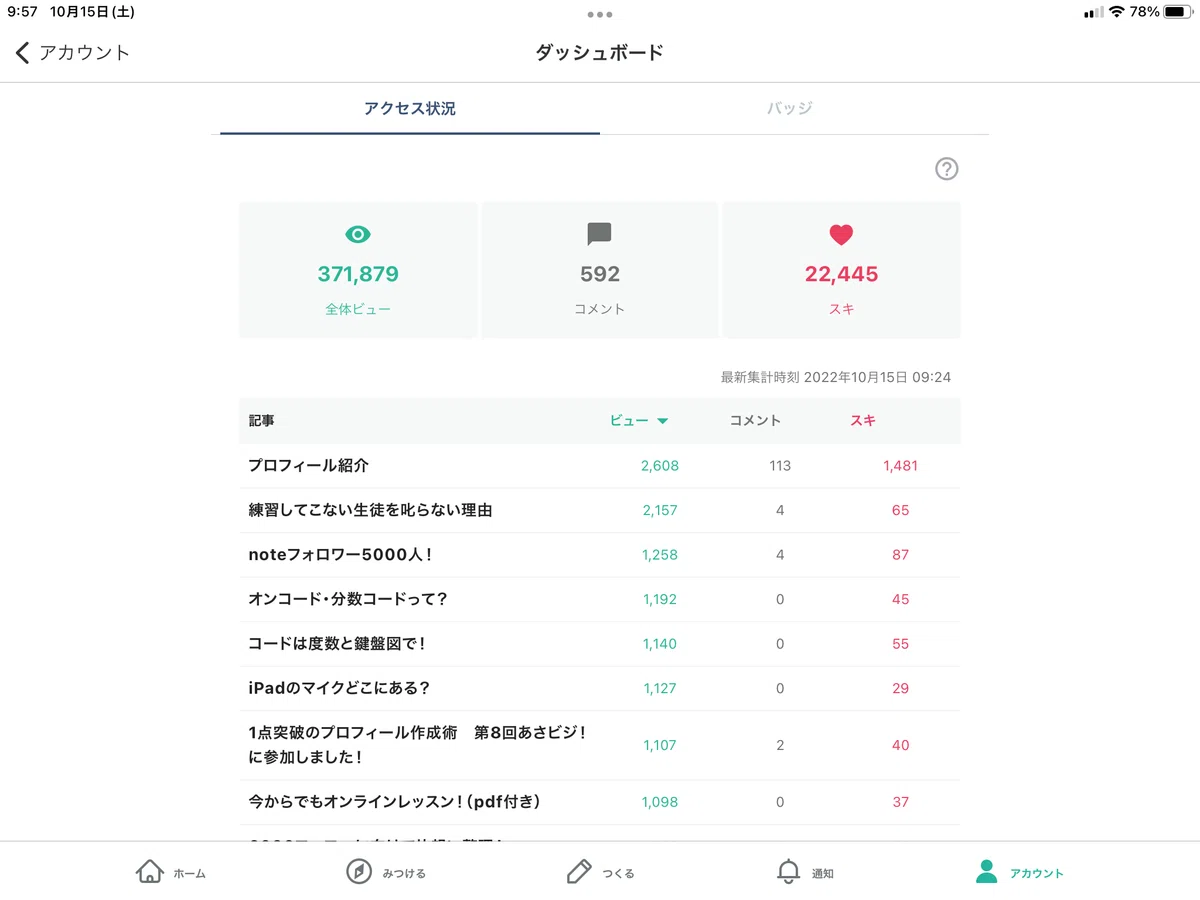Click view count 1,140
The height and width of the screenshot is (900, 1200).
[x=660, y=644]
